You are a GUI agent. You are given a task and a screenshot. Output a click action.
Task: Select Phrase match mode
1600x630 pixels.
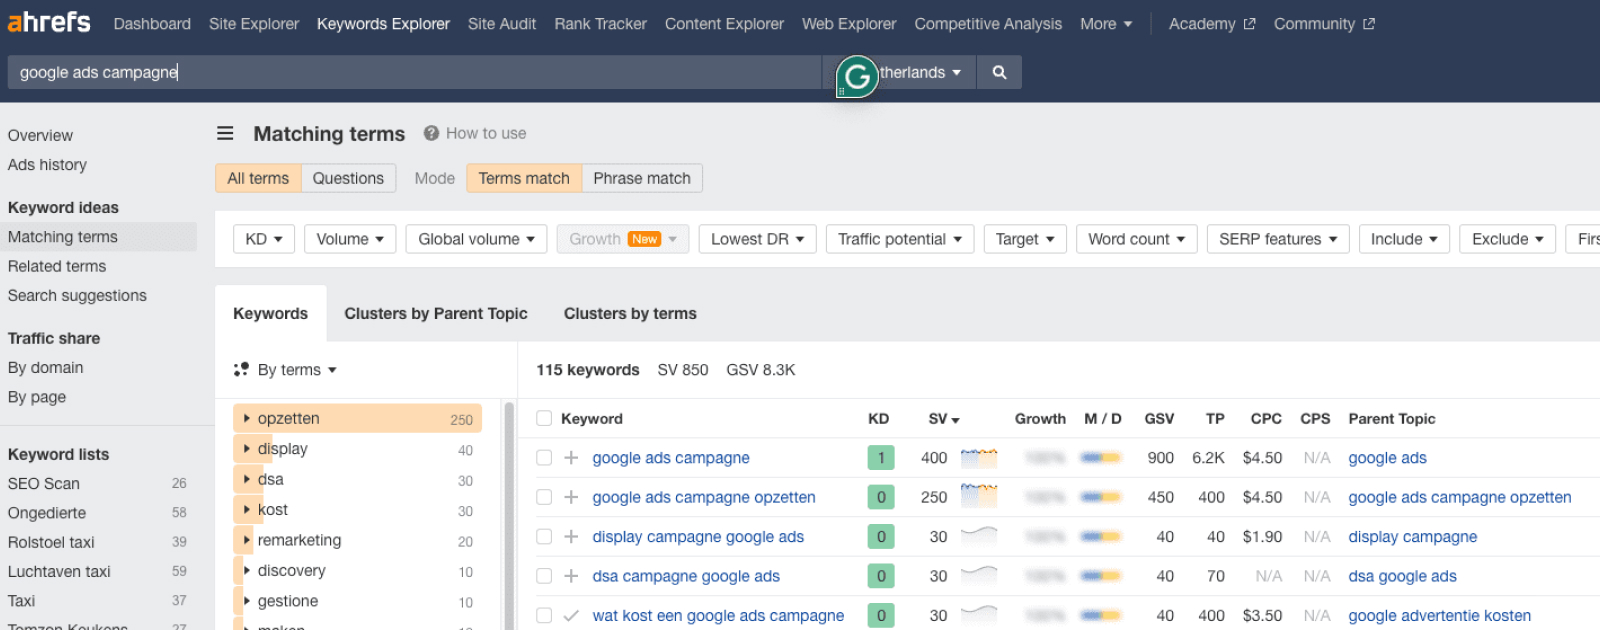click(x=642, y=178)
